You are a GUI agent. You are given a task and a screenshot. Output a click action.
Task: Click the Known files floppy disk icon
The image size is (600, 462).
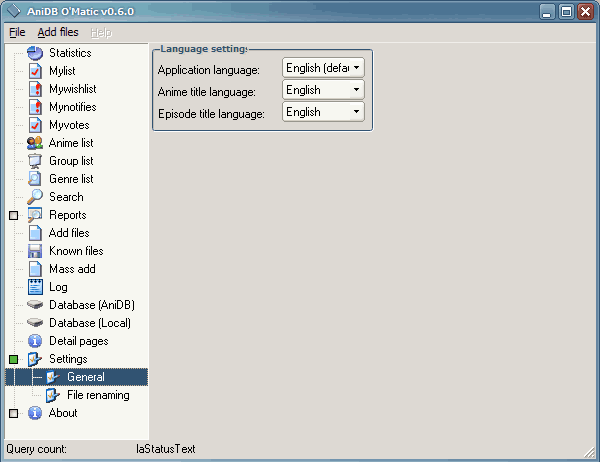(35, 251)
